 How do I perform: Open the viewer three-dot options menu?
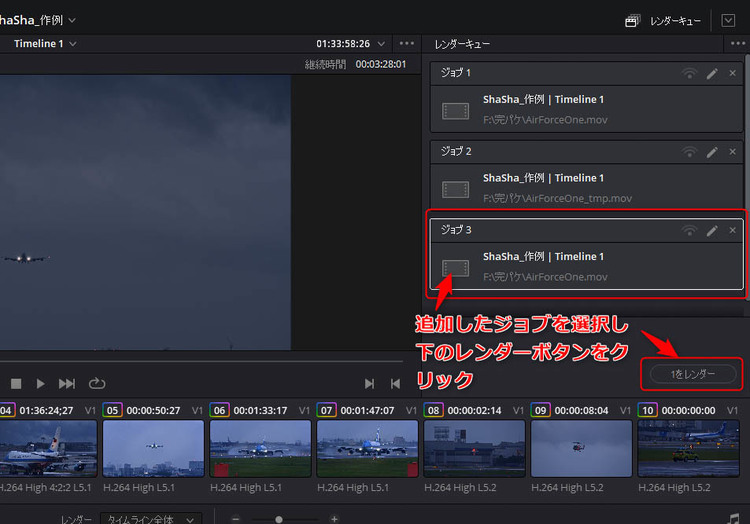pyautogui.click(x=406, y=44)
